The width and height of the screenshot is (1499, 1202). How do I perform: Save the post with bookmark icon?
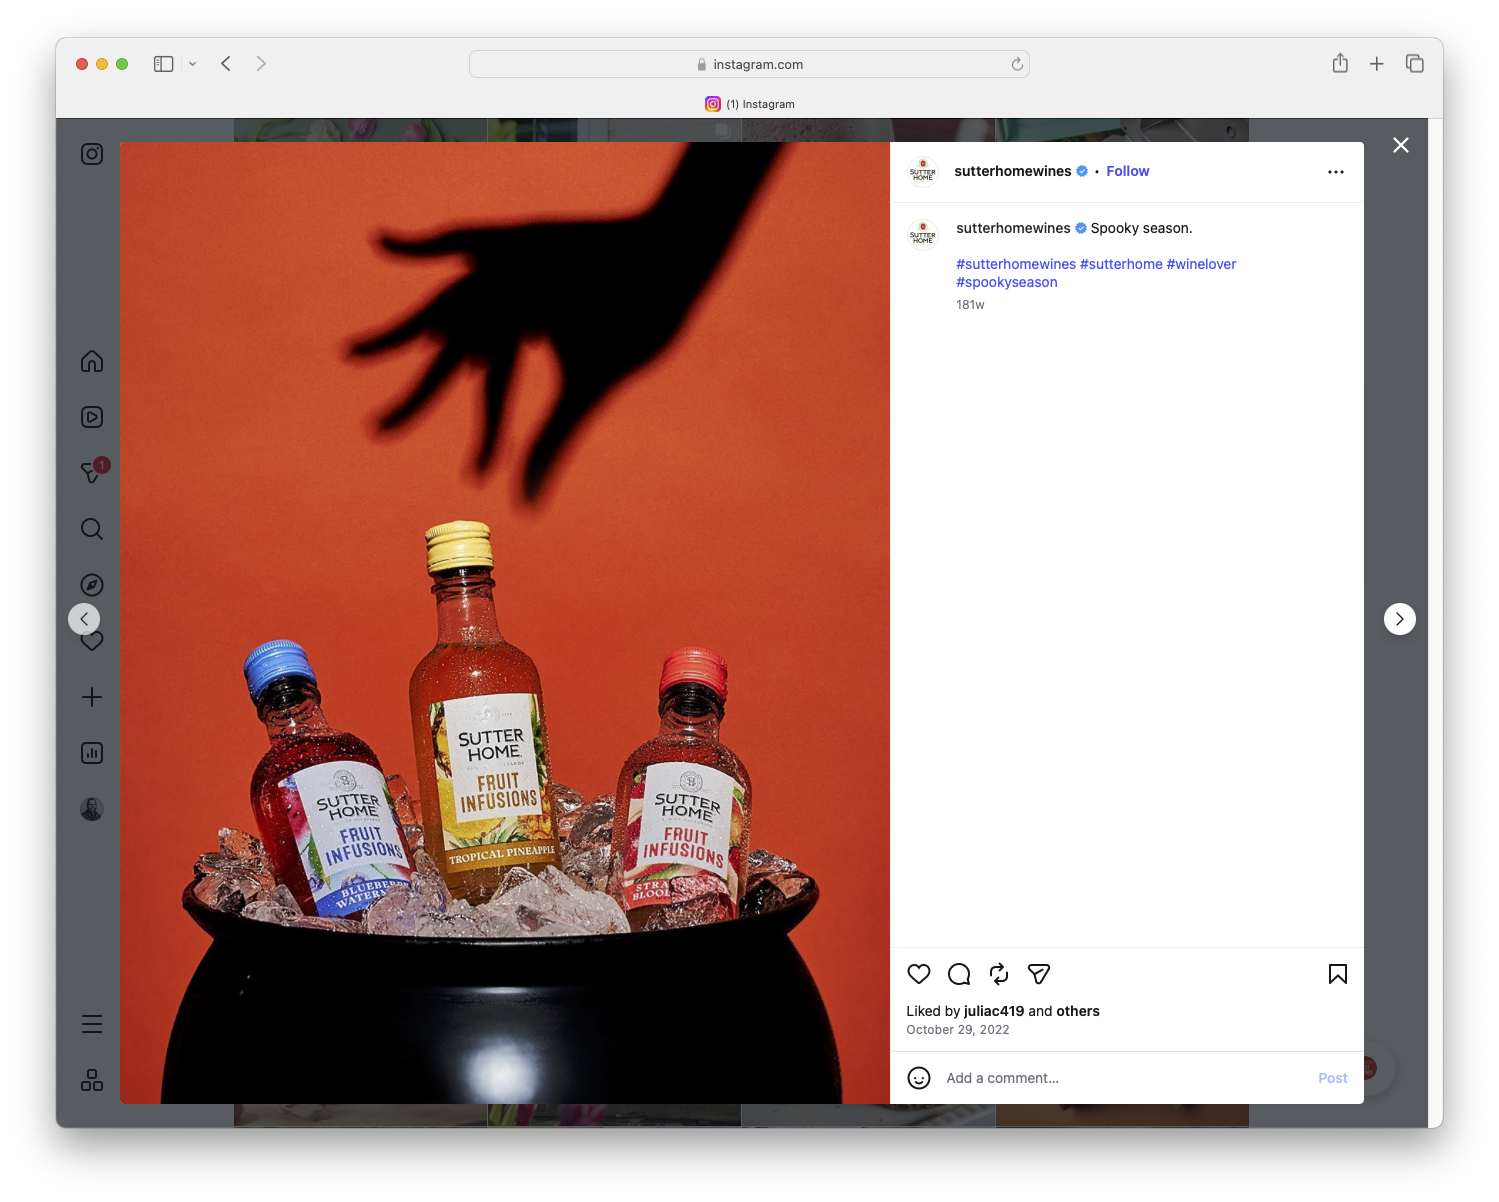[x=1337, y=974]
